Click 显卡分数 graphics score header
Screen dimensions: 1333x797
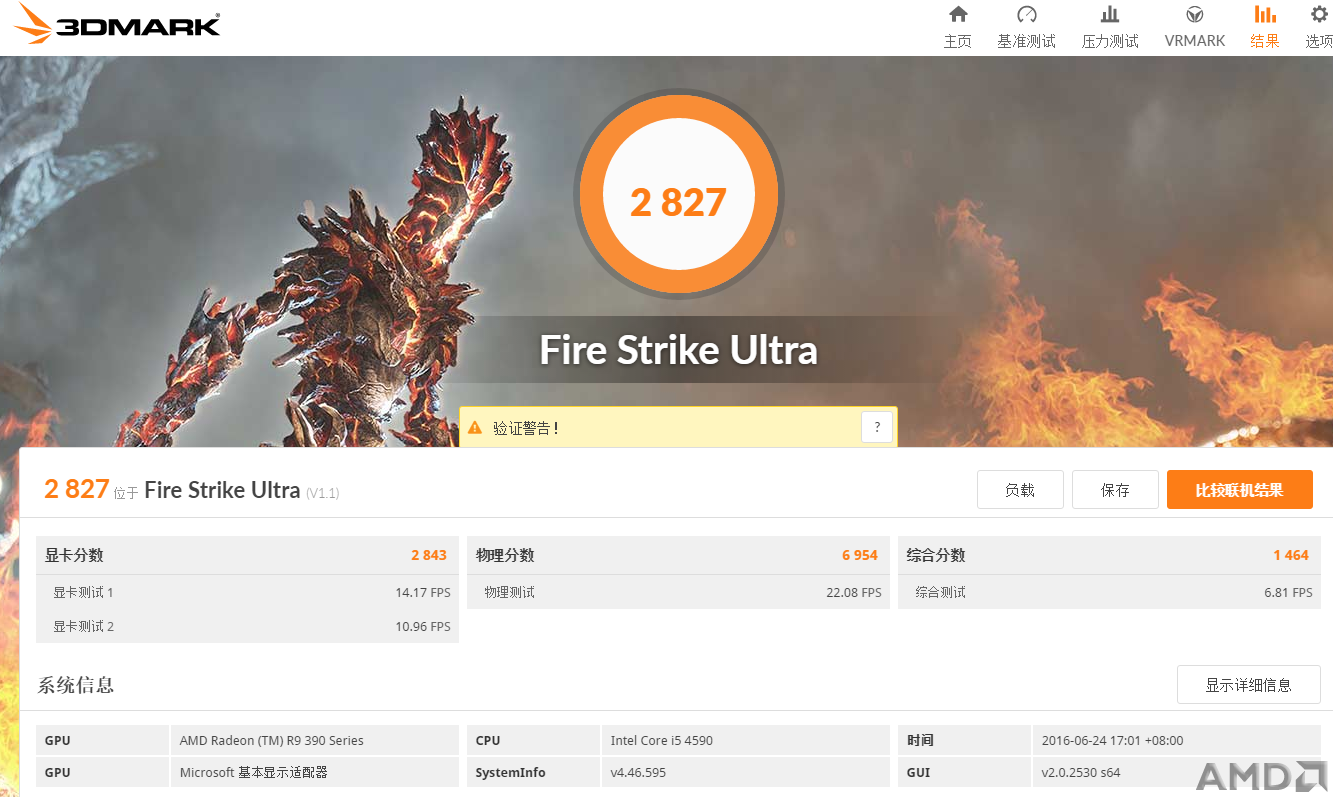(x=74, y=555)
